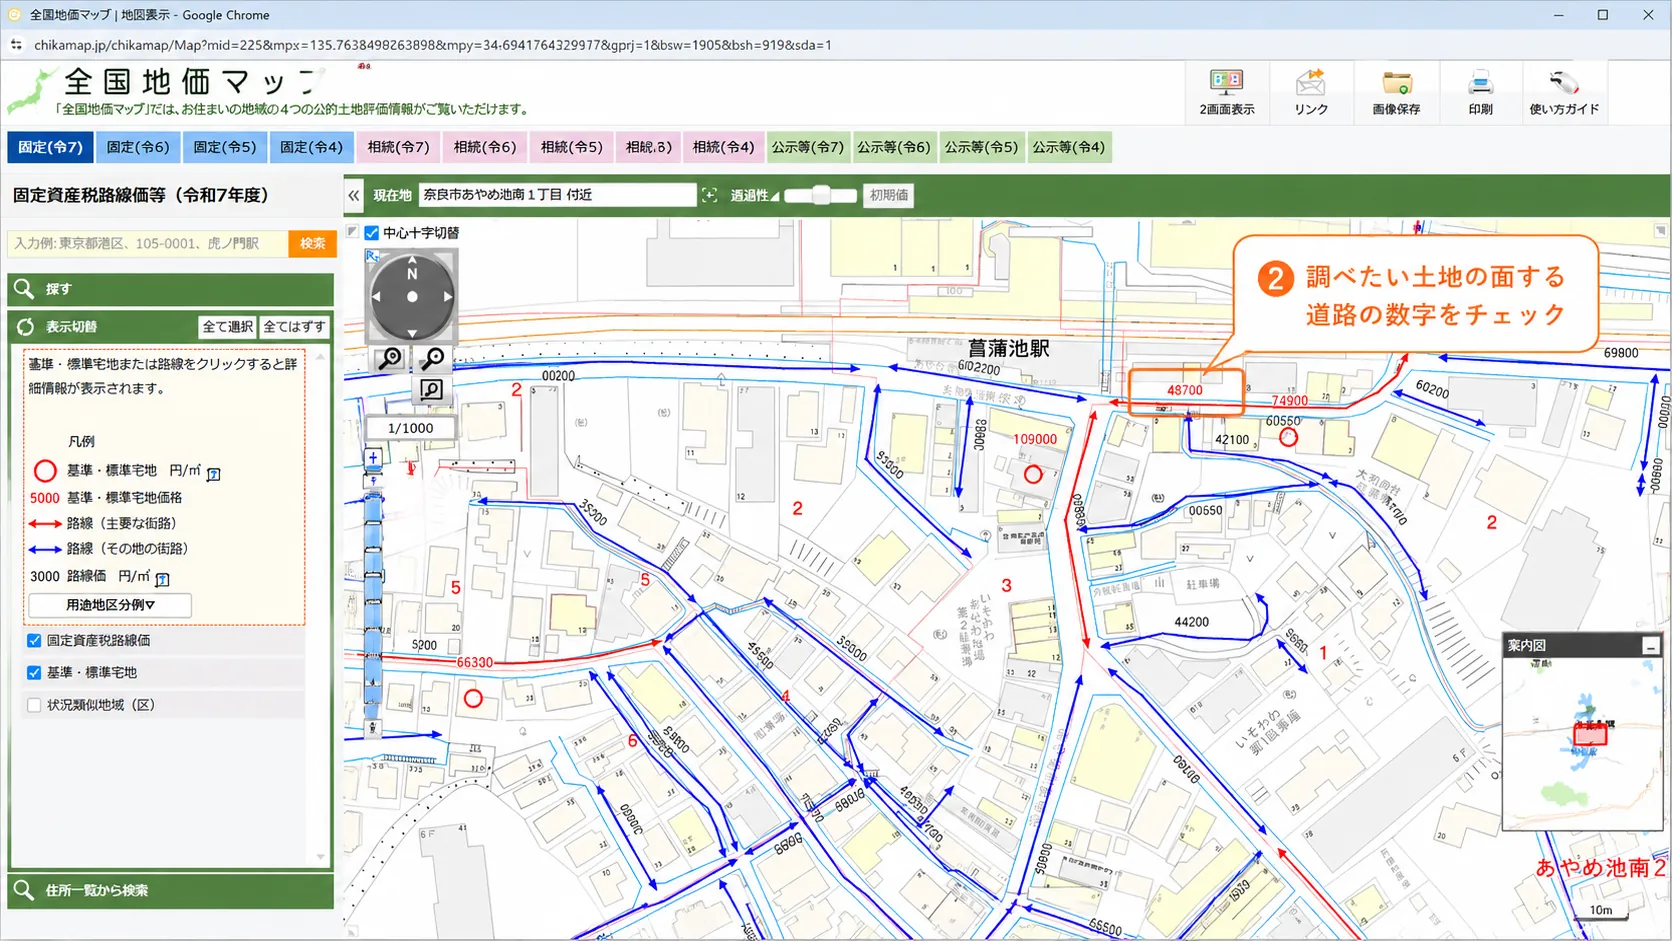Click 全て選択 select all button

click(227, 327)
